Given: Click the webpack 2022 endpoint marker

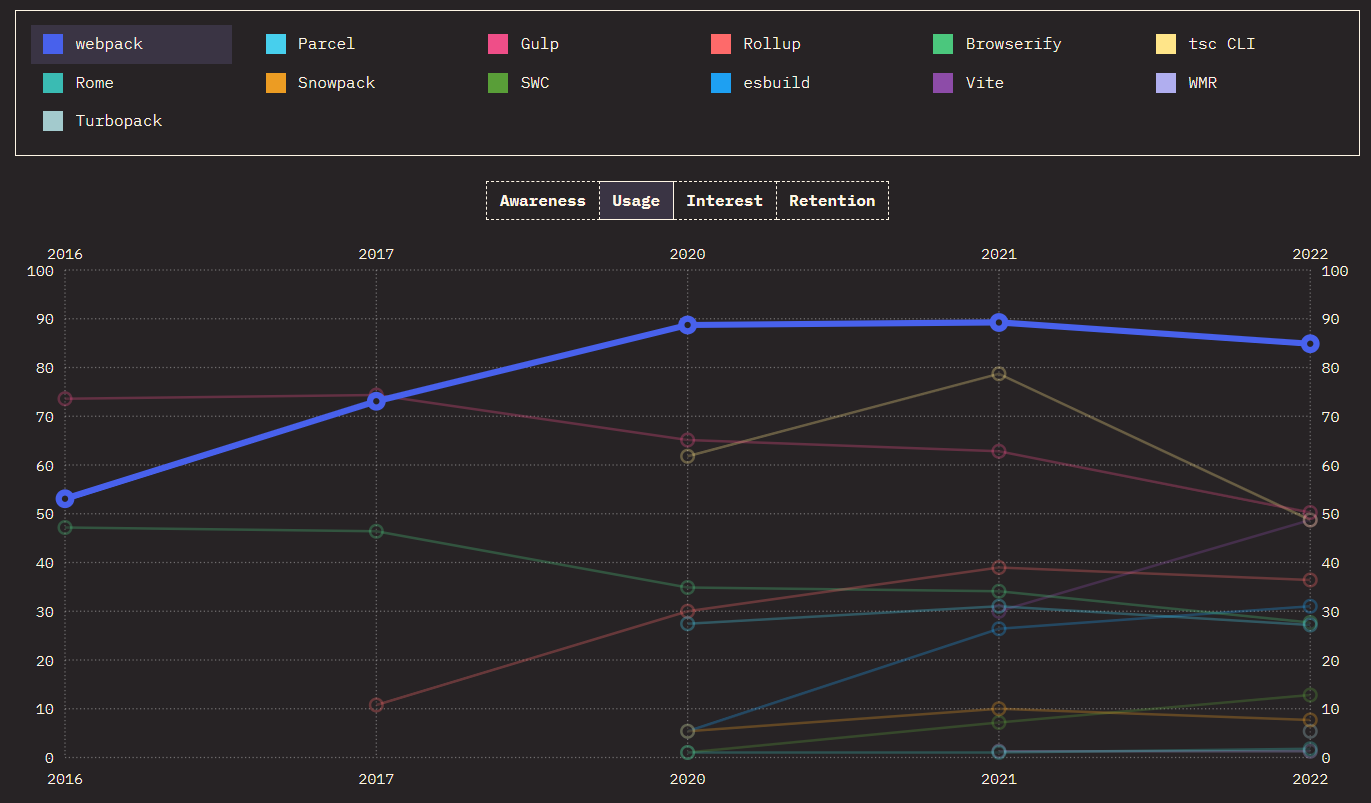Looking at the screenshot, I should [x=1310, y=343].
